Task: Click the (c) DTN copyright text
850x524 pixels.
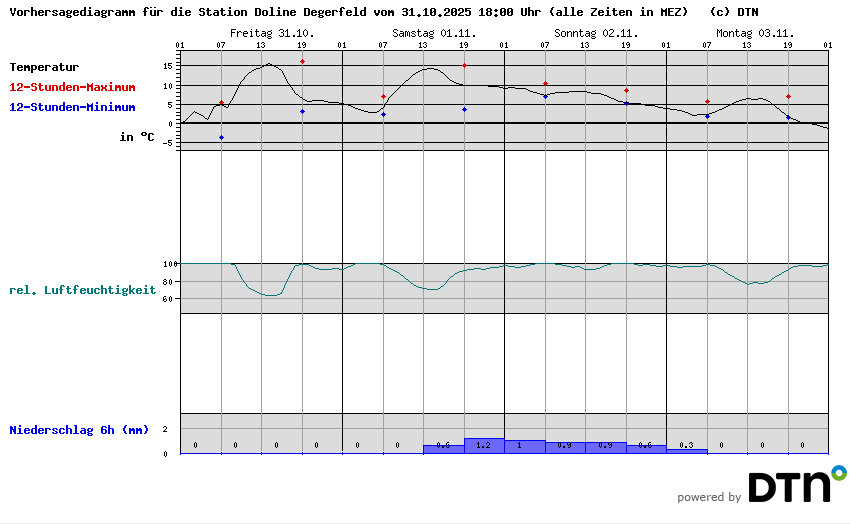Action: (x=733, y=12)
